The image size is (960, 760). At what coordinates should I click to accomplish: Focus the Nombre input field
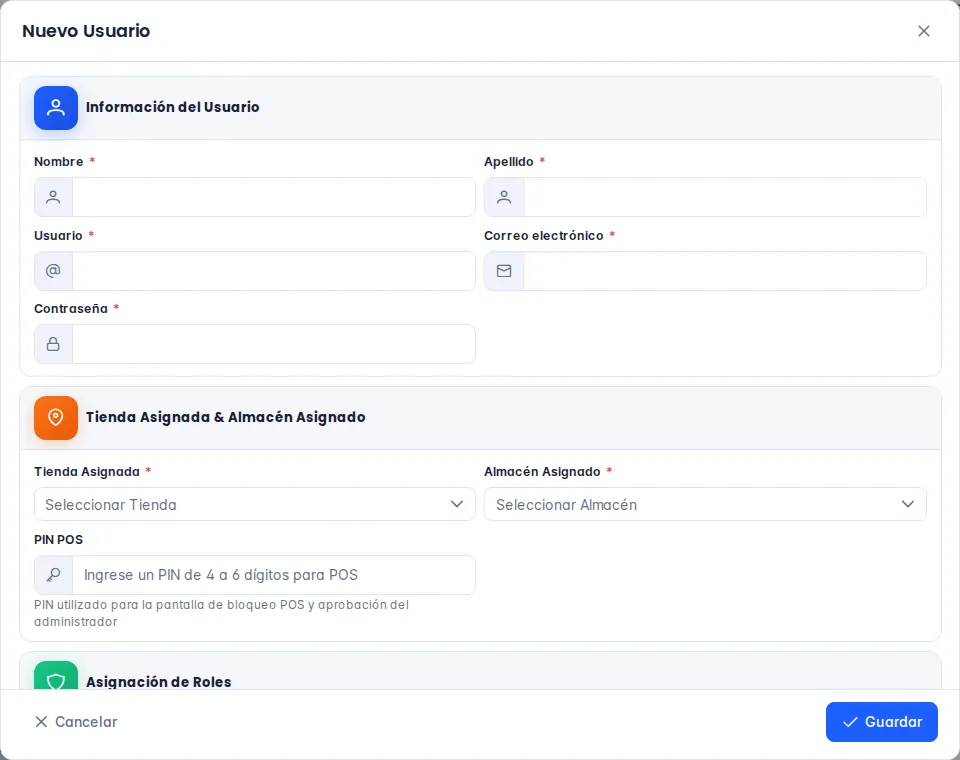click(x=274, y=197)
